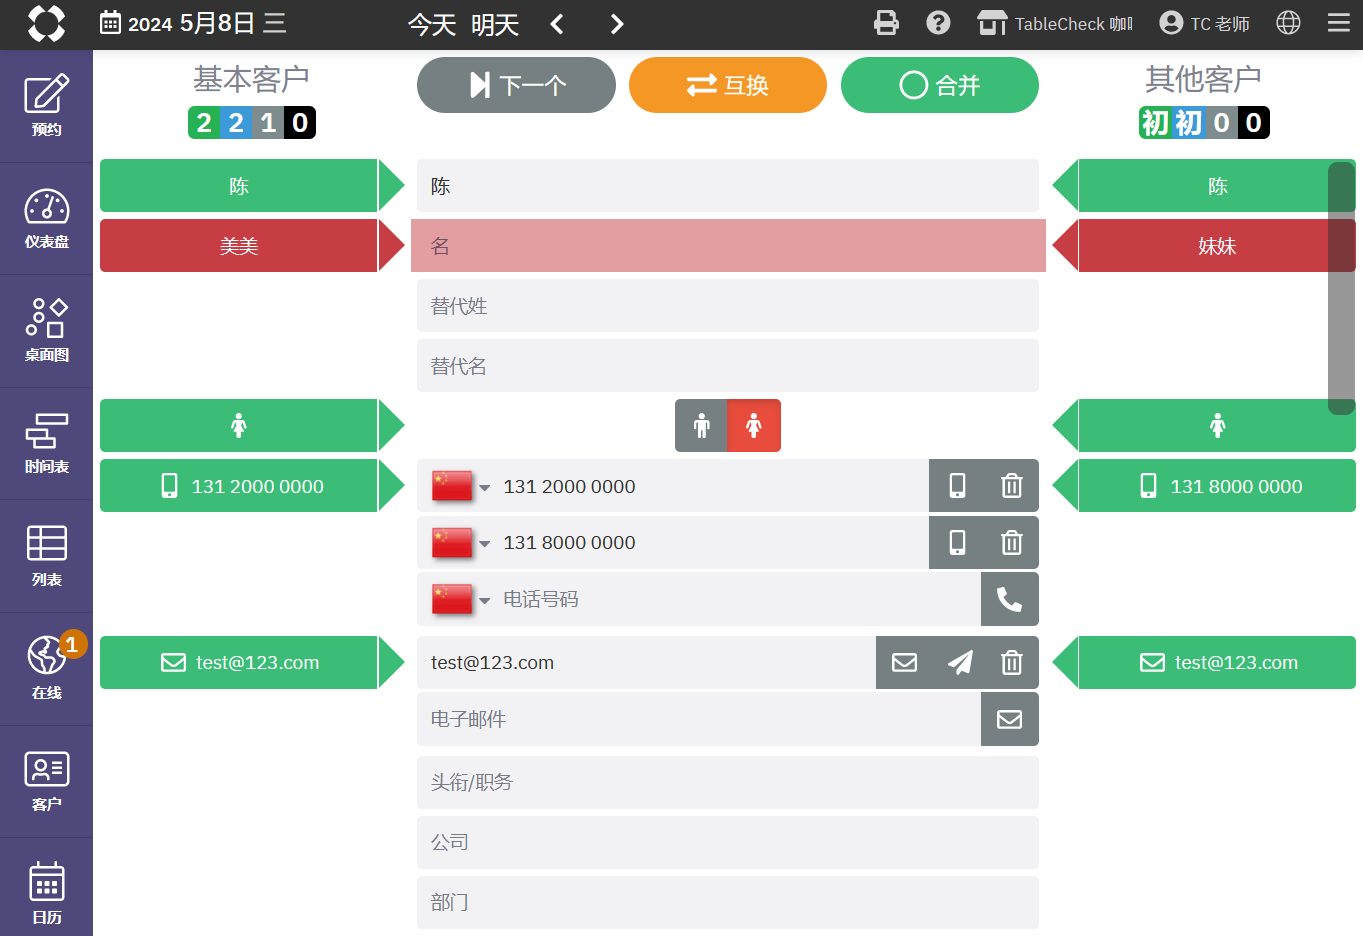This screenshot has height=936, width=1363.
Task: Go to previous day arrow
Action: [x=557, y=24]
